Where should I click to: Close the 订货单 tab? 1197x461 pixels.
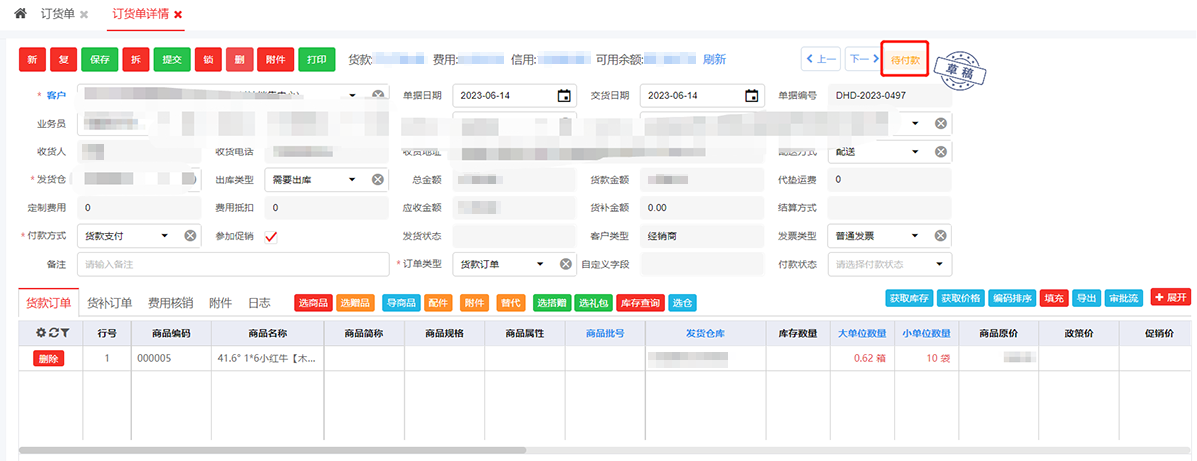click(x=84, y=15)
